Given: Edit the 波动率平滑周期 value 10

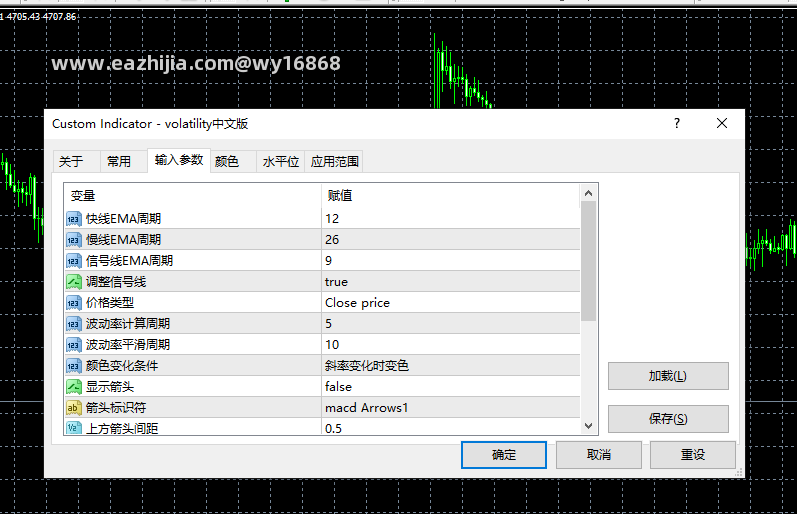Looking at the screenshot, I should coord(451,345).
